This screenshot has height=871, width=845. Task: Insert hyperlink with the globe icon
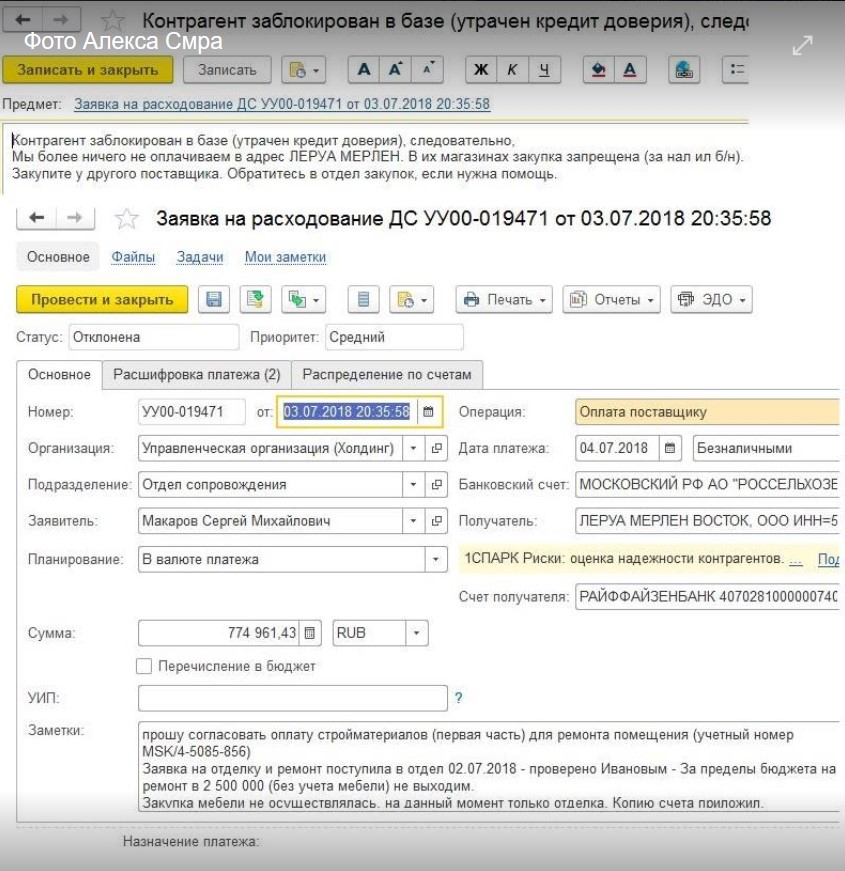click(x=684, y=70)
